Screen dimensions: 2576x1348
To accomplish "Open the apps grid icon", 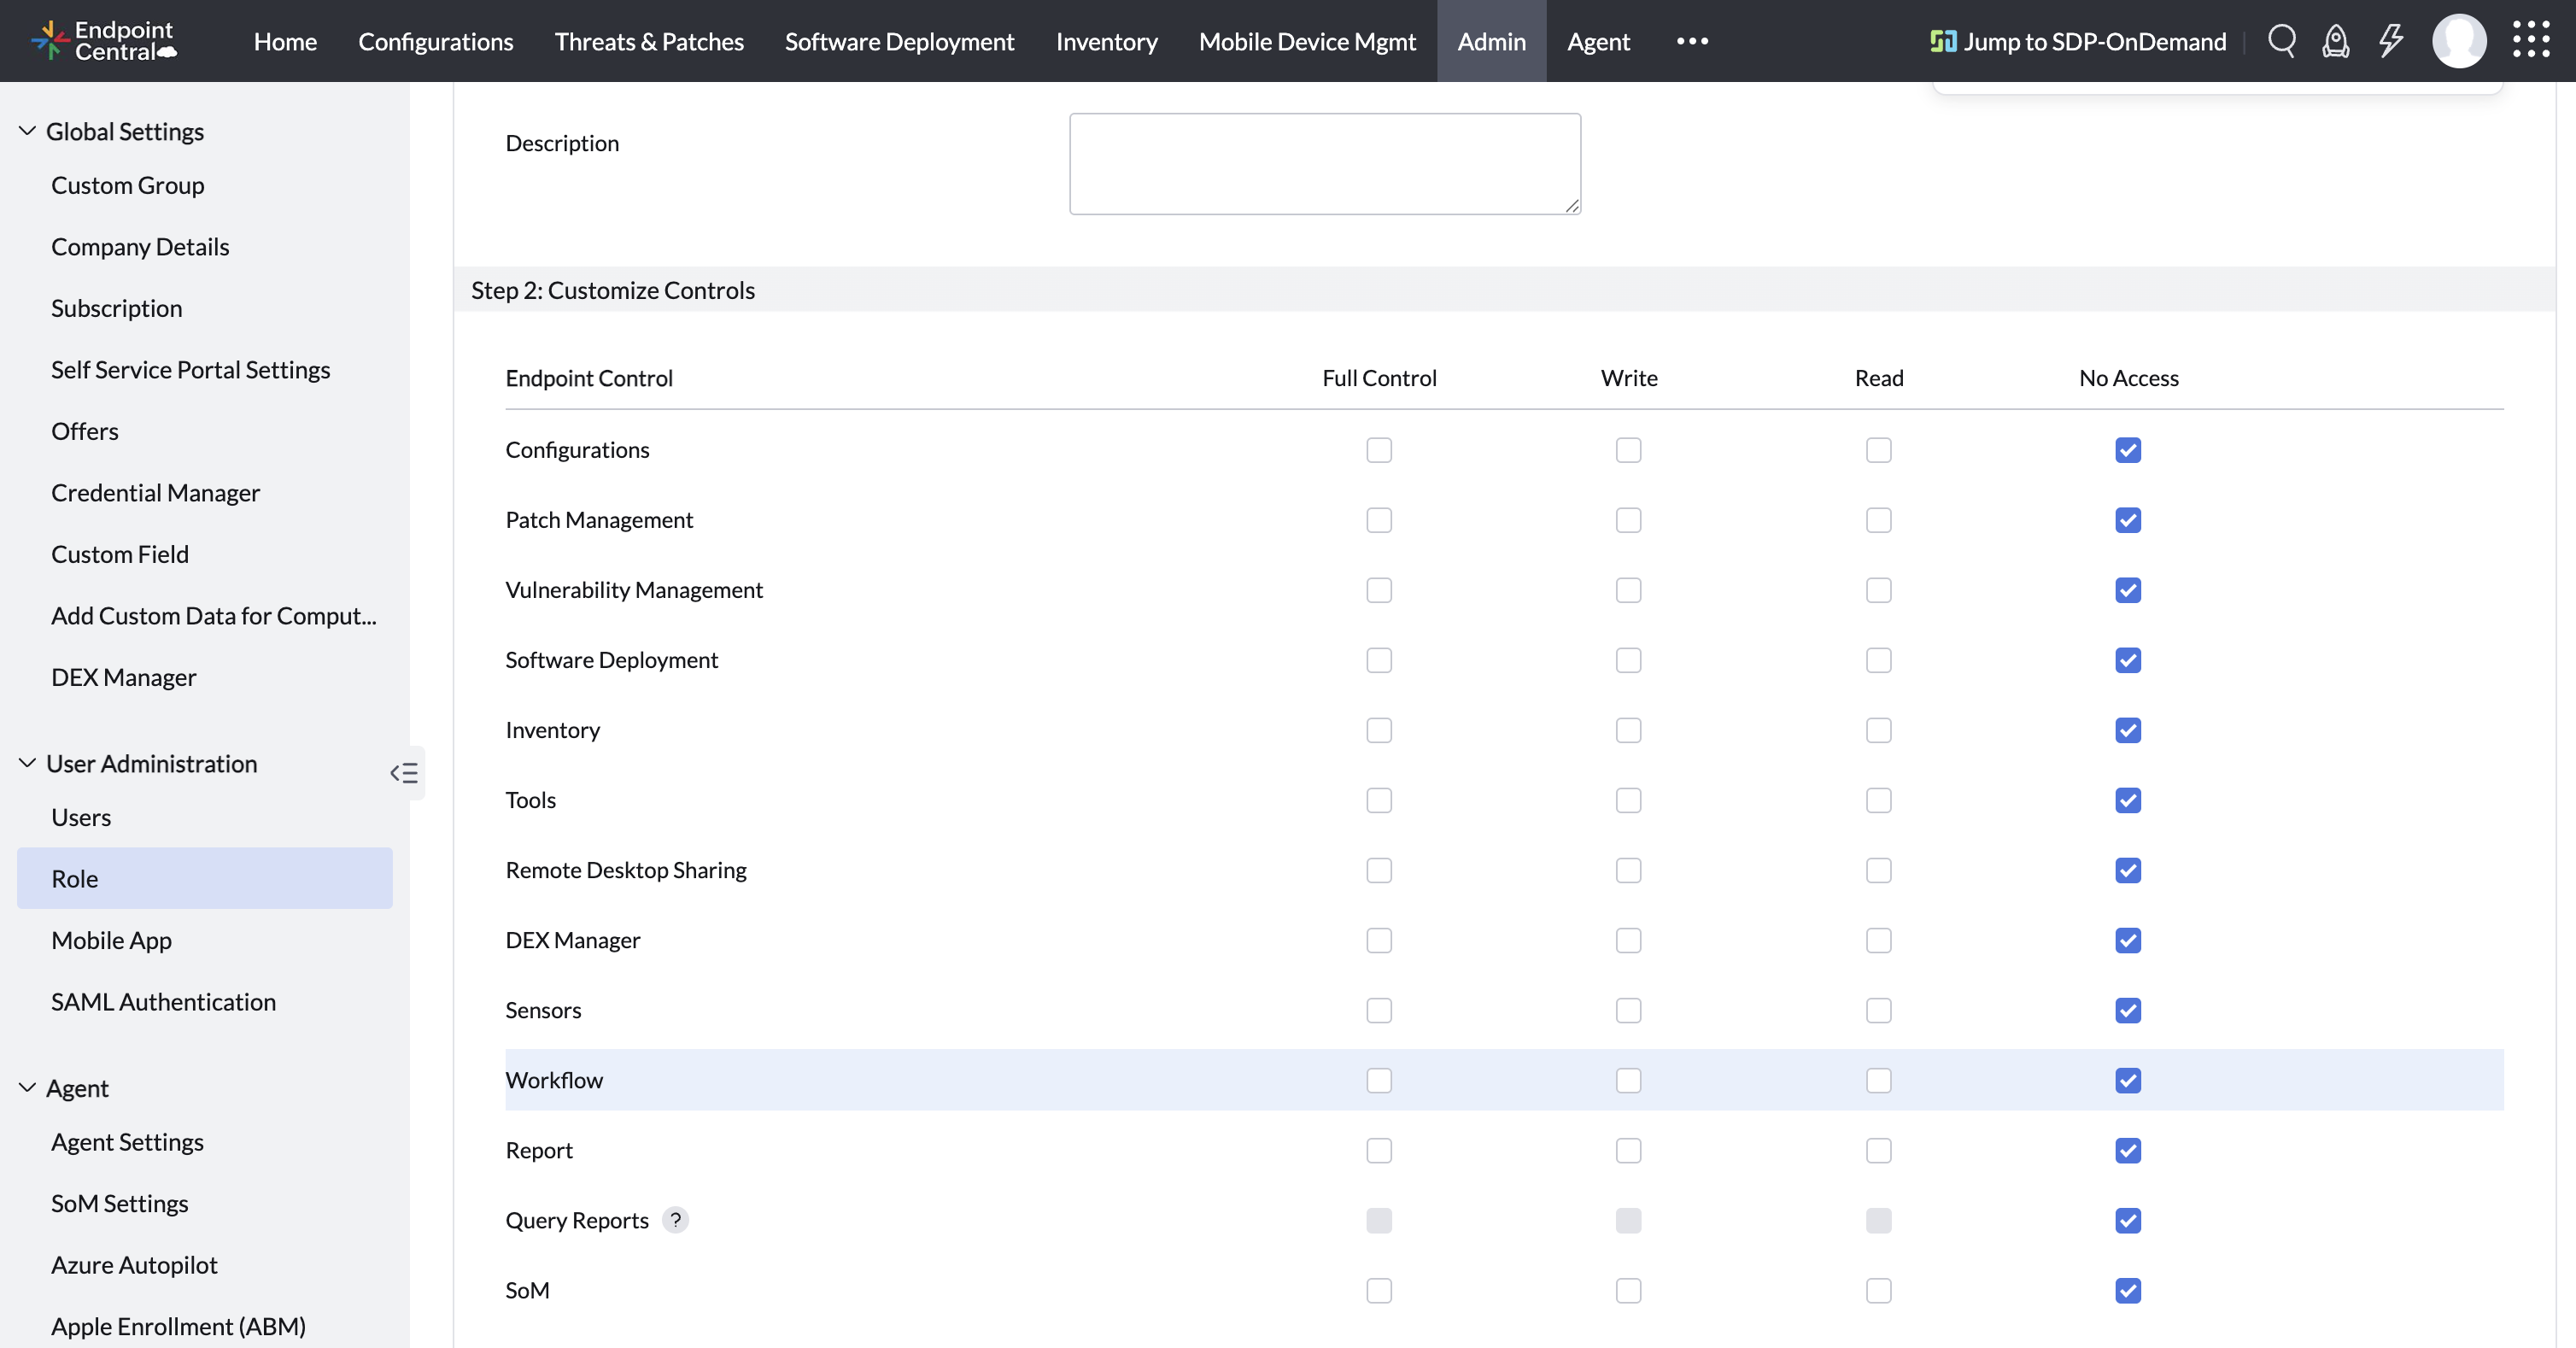I will pyautogui.click(x=2532, y=41).
